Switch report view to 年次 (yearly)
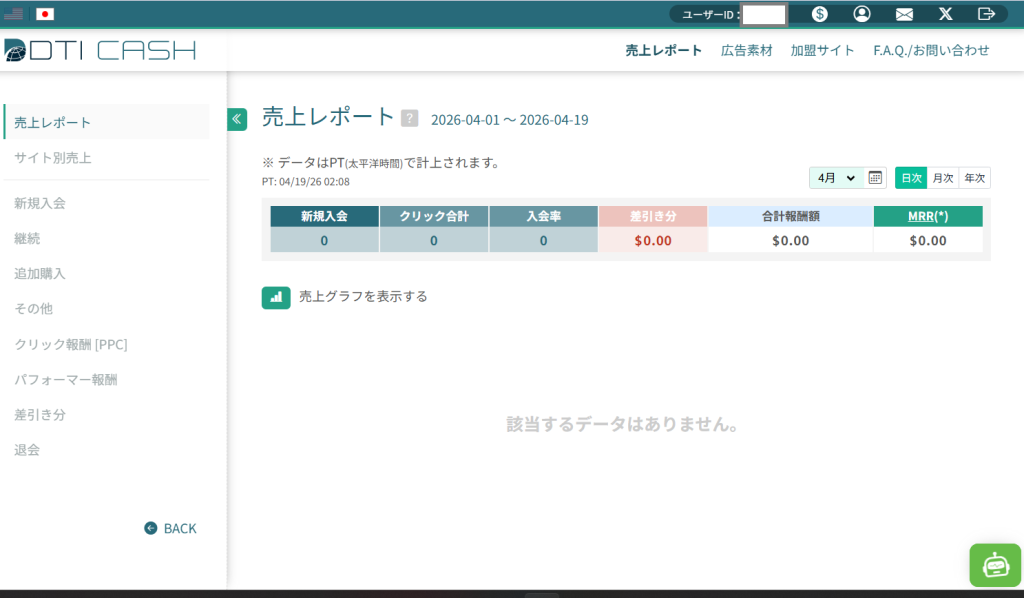This screenshot has height=598, width=1024. 974,178
